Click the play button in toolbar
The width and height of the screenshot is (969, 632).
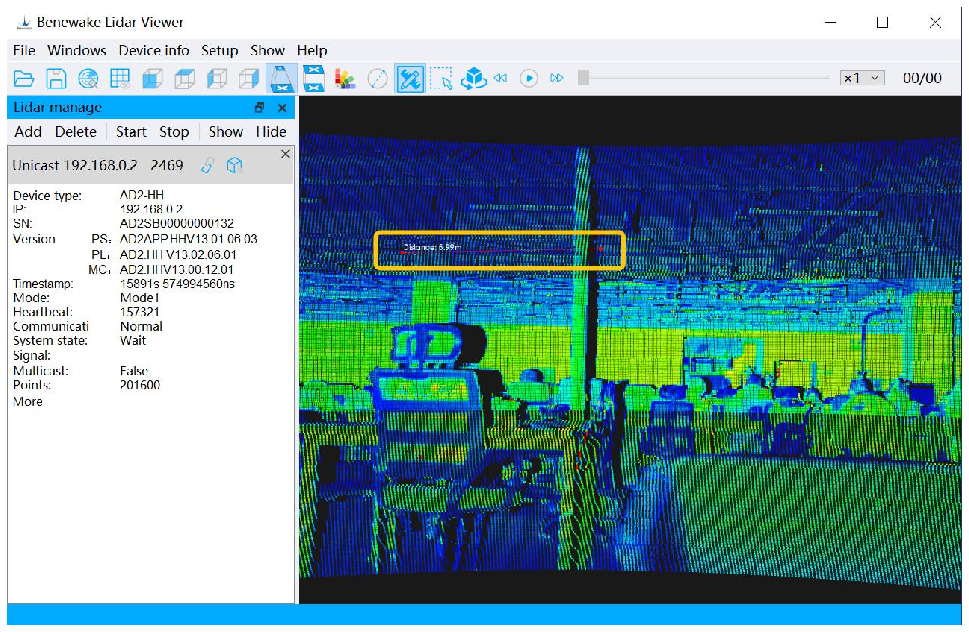coord(528,78)
